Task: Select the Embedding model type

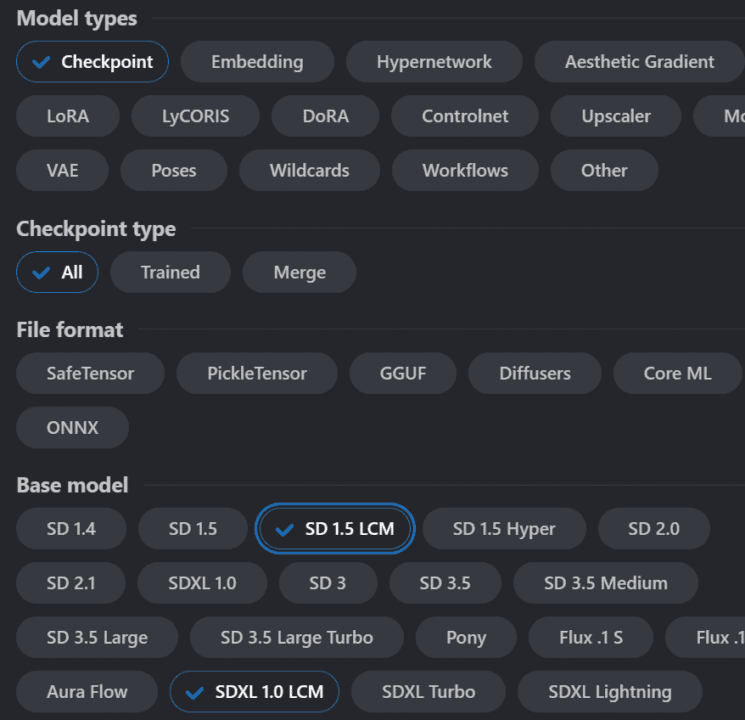Action: click(x=257, y=62)
